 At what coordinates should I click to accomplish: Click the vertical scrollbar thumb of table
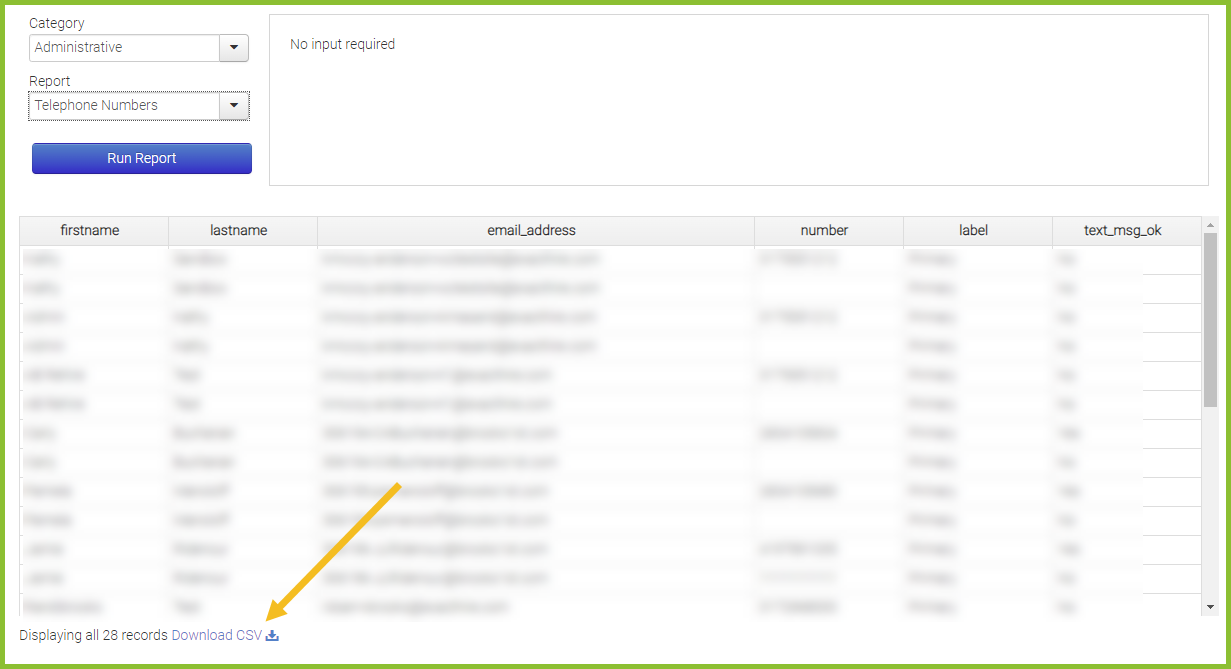click(x=1210, y=320)
